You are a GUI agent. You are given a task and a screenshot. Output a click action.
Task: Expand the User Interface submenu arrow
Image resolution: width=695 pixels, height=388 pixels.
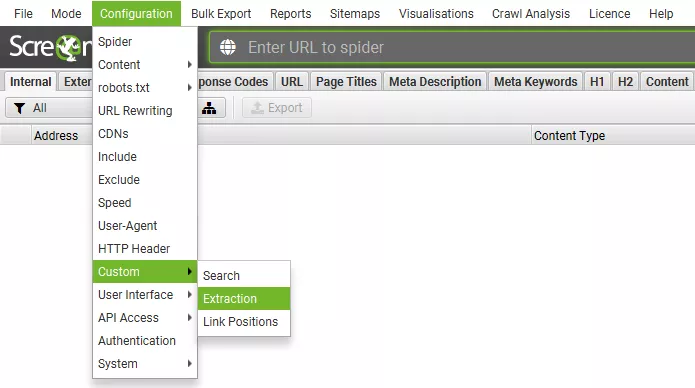coord(190,294)
